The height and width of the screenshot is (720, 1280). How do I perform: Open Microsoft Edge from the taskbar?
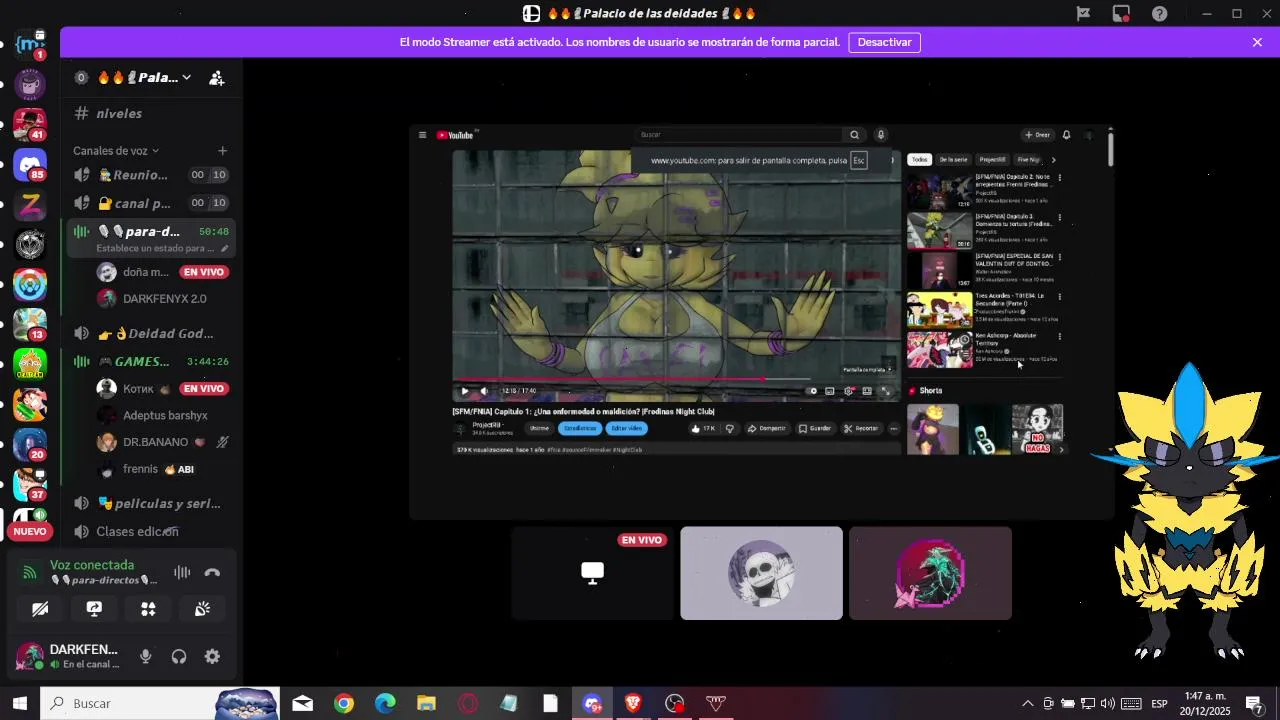(x=385, y=704)
